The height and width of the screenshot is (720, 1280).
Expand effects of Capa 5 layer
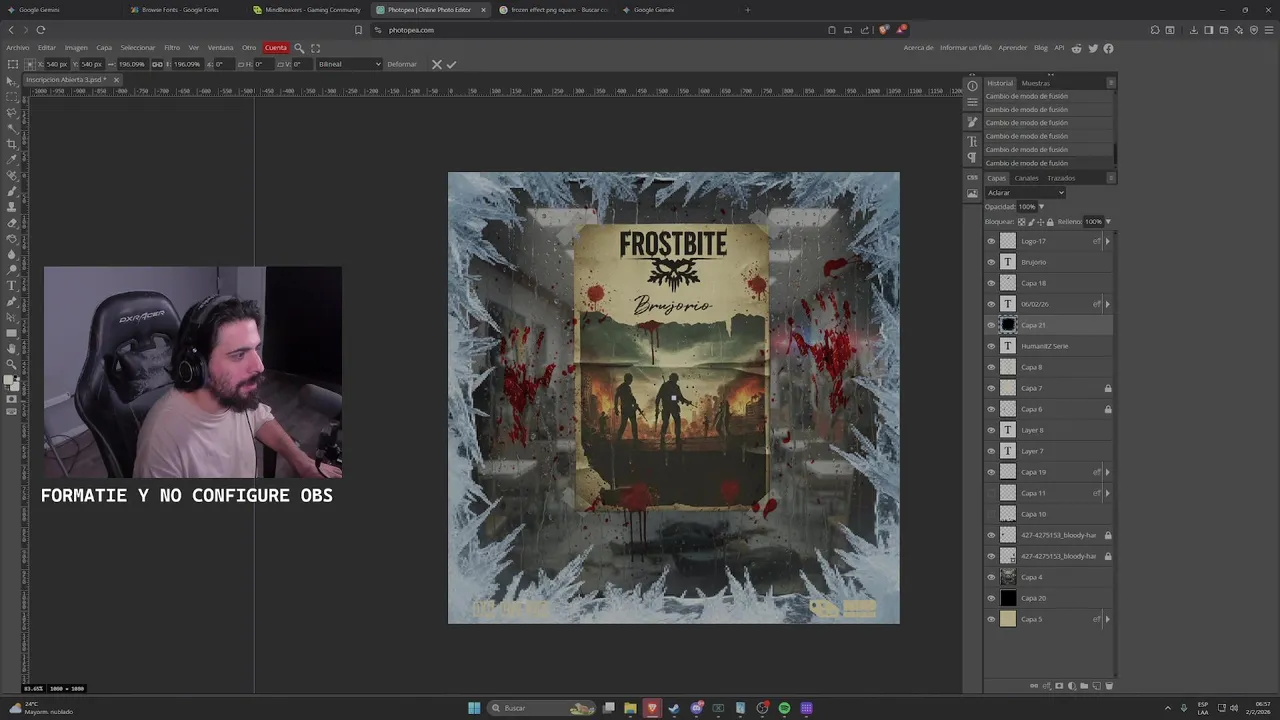(1107, 619)
